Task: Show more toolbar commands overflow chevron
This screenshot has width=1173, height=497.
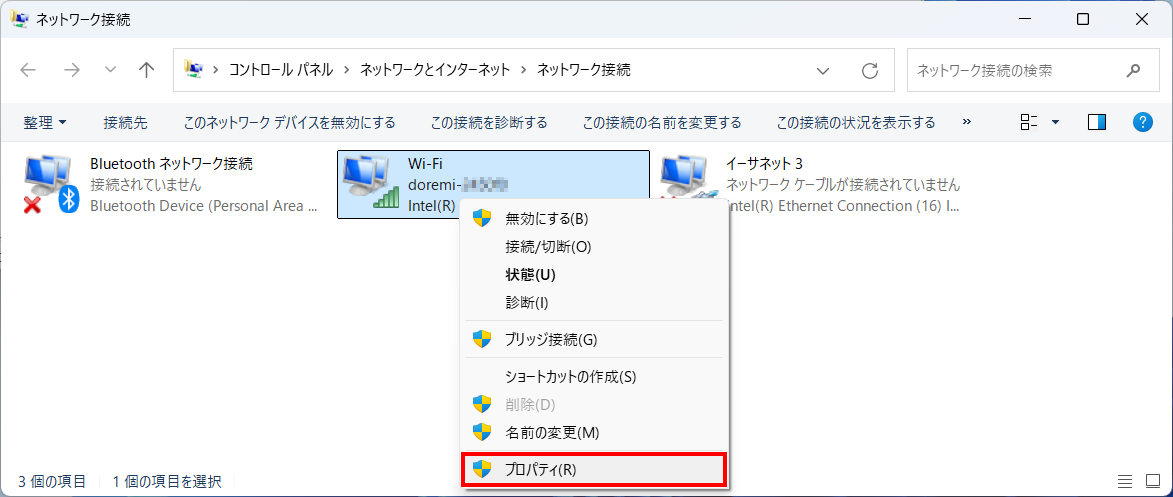Action: coord(967,121)
